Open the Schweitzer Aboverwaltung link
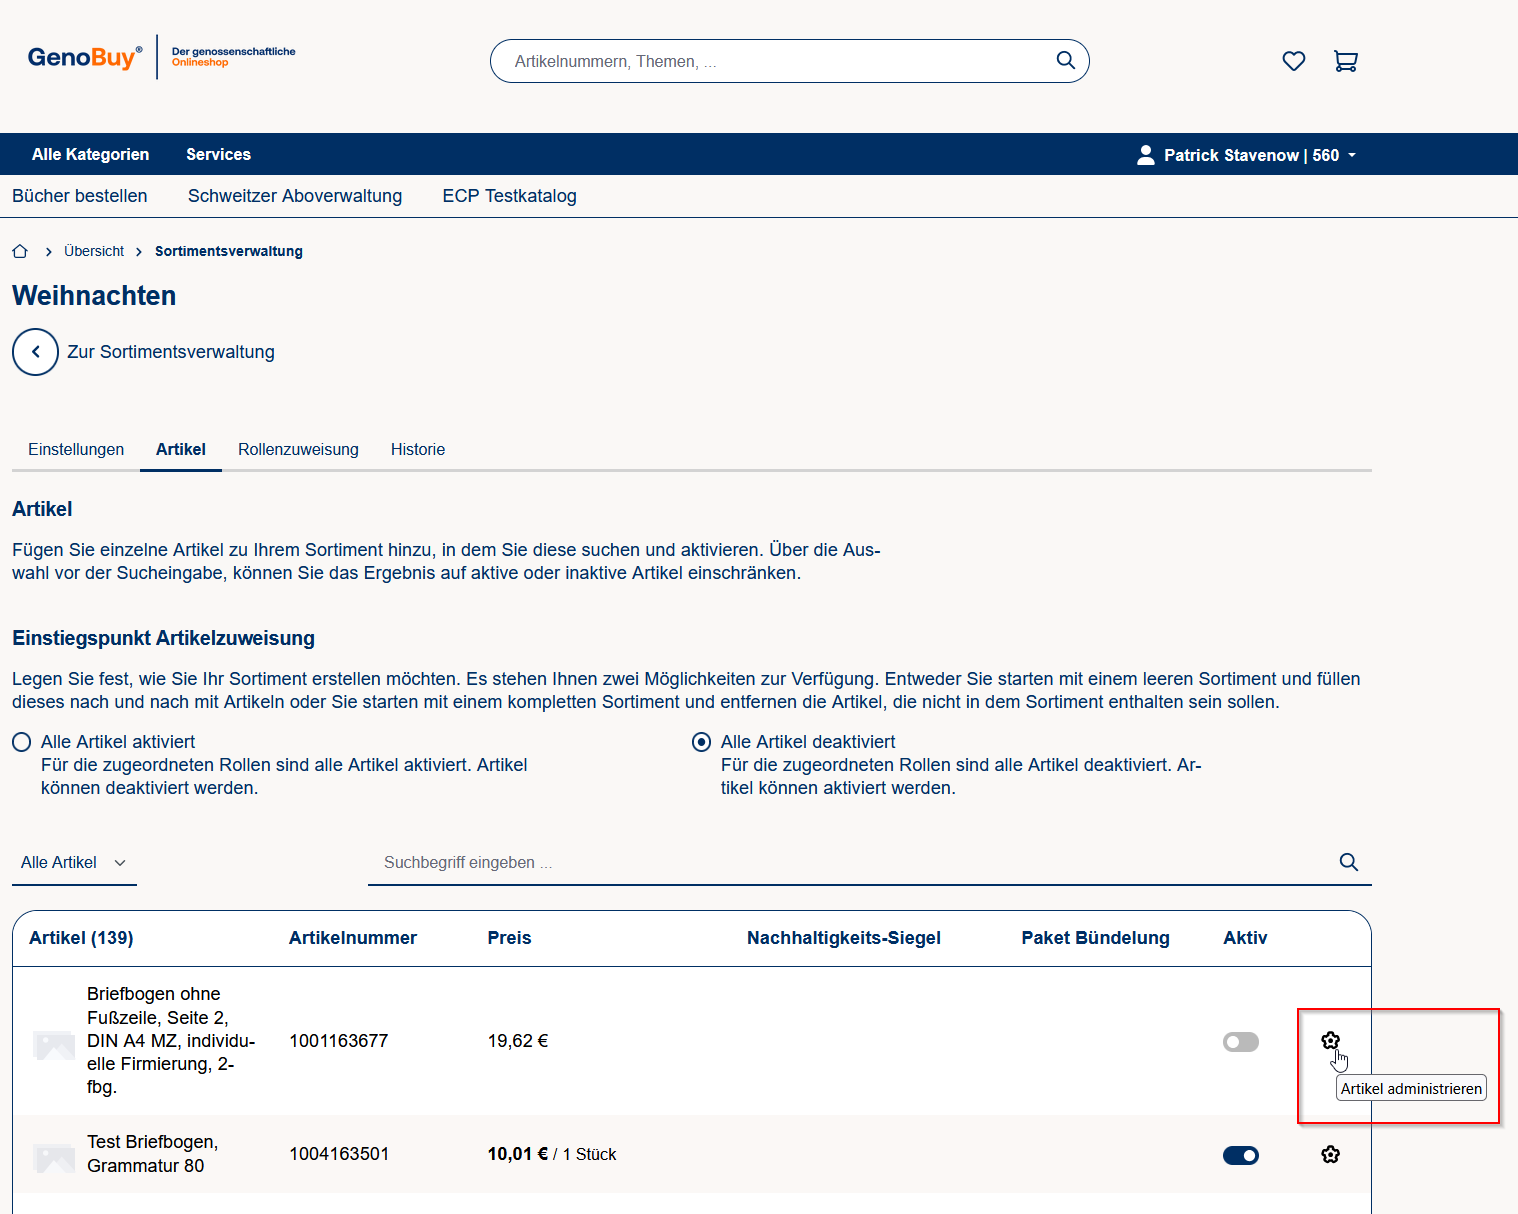Viewport: 1518px width, 1214px height. [295, 196]
